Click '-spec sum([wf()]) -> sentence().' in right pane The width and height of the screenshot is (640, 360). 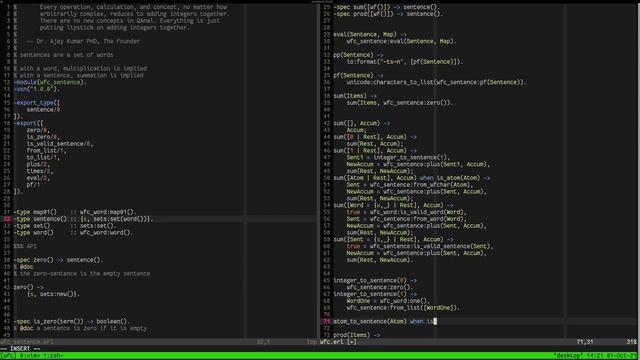point(387,7)
